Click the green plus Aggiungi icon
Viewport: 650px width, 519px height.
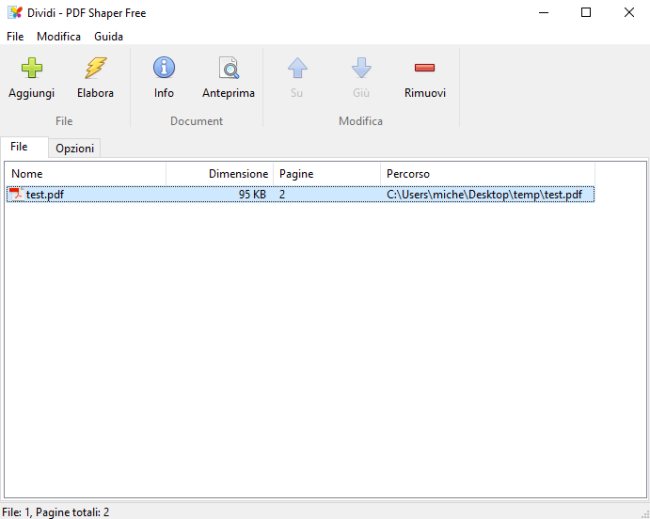(x=32, y=68)
